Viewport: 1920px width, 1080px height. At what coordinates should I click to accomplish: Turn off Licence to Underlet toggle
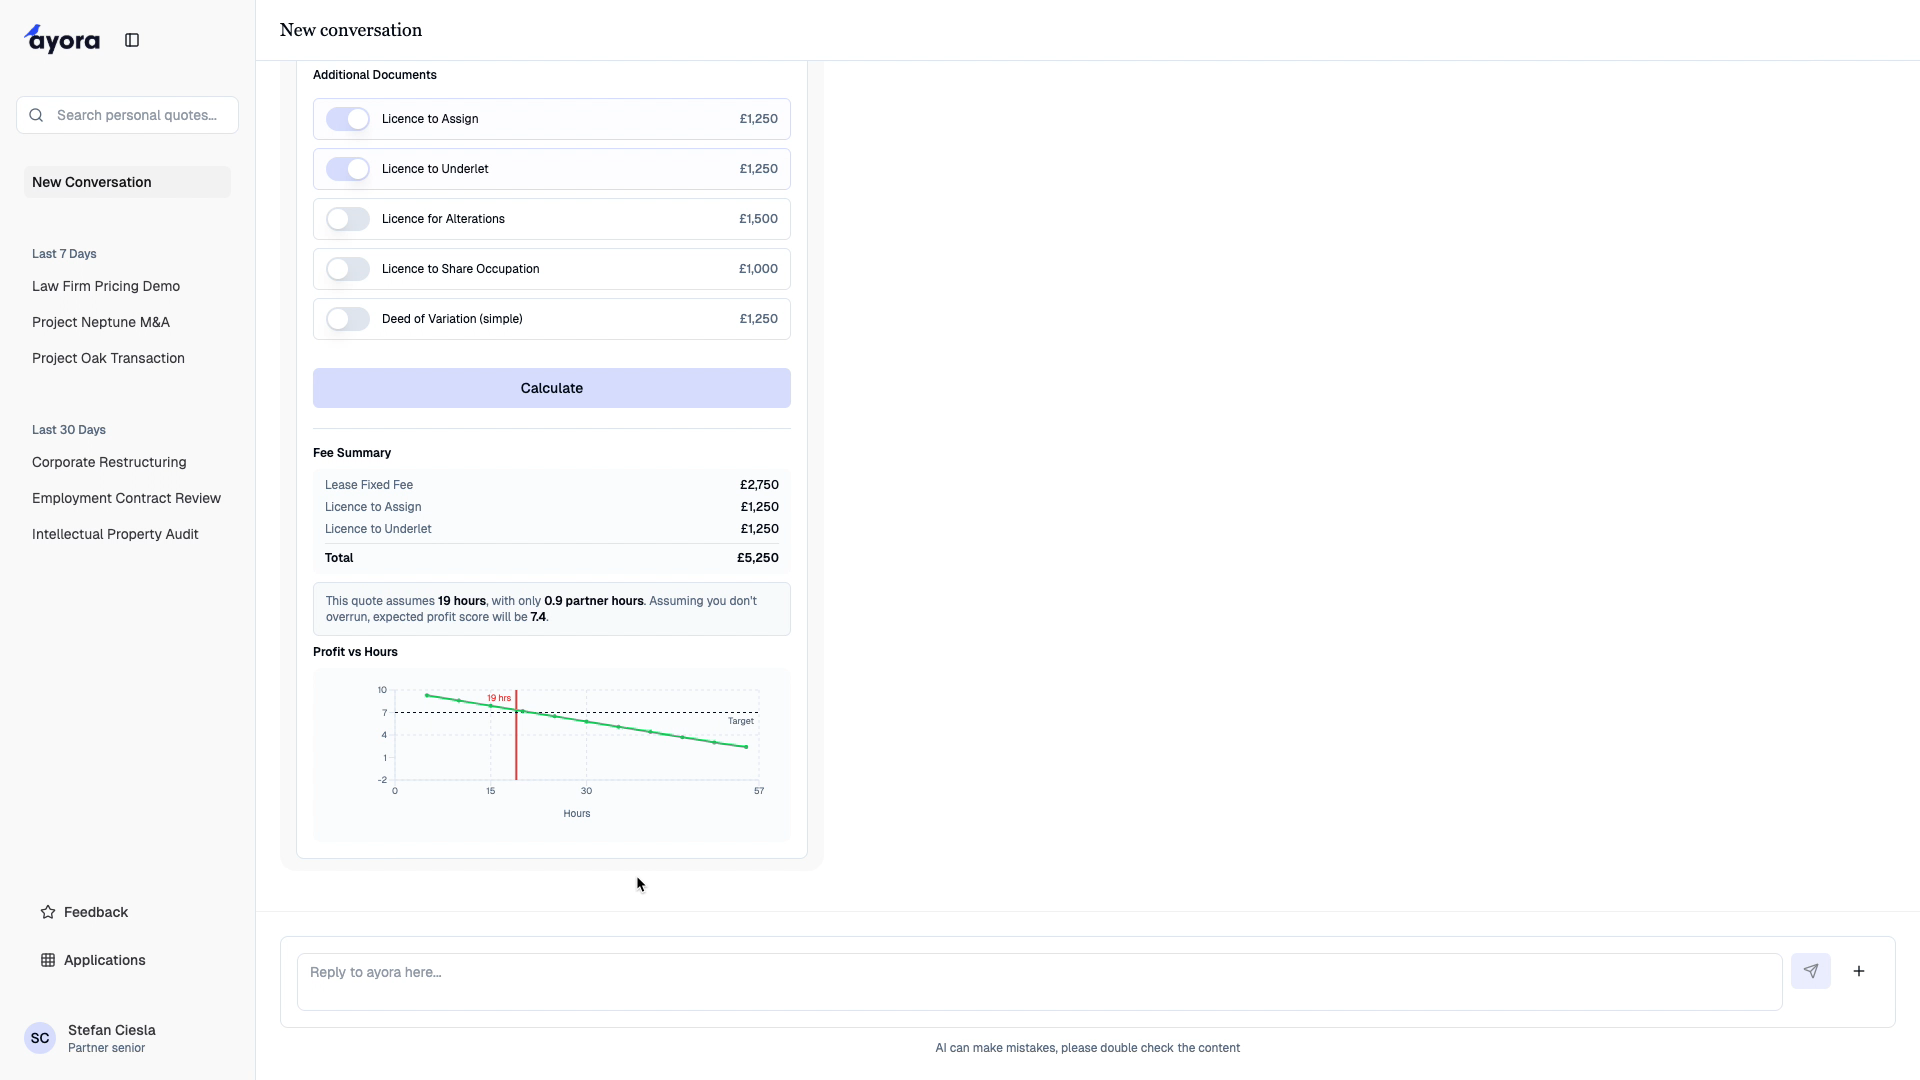(x=348, y=169)
